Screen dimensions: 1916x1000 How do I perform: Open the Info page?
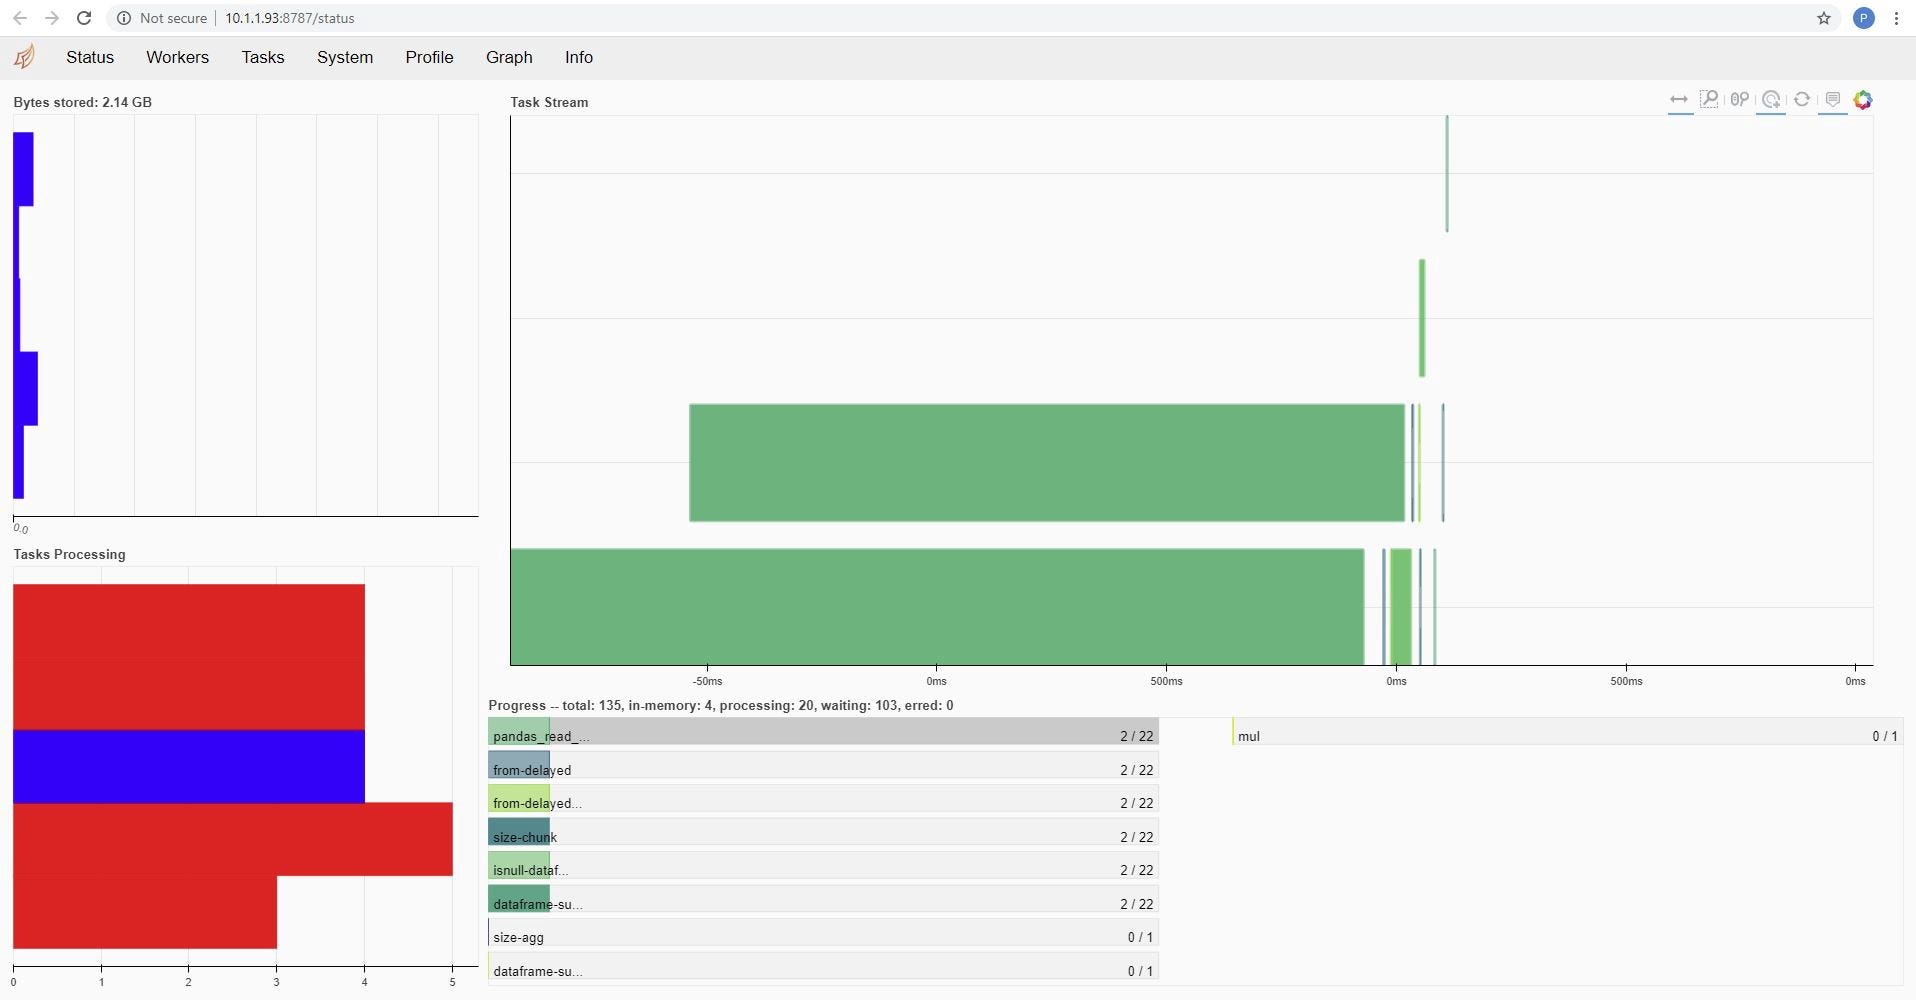(579, 57)
